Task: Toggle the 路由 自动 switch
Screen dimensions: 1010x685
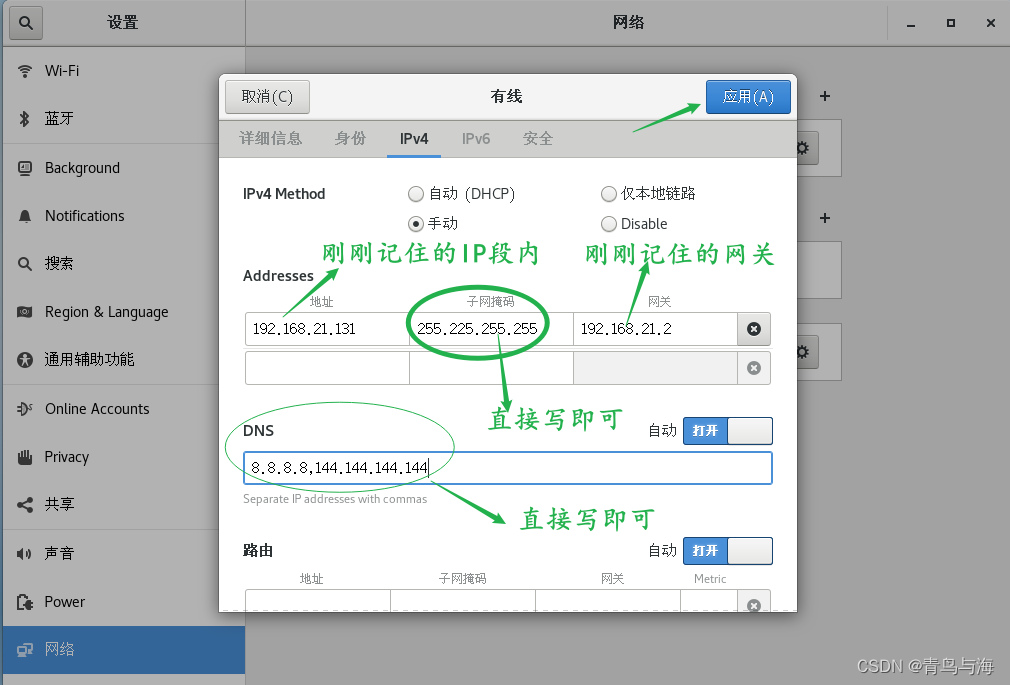Action: [728, 551]
